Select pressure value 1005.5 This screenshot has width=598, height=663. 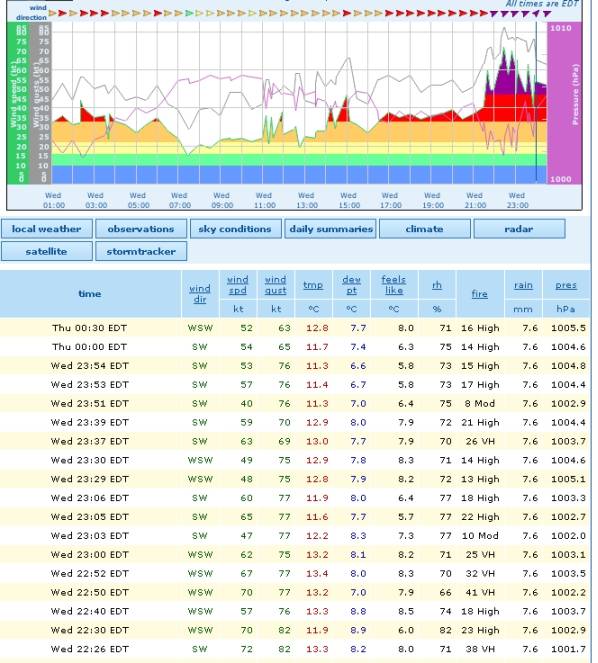pos(568,328)
